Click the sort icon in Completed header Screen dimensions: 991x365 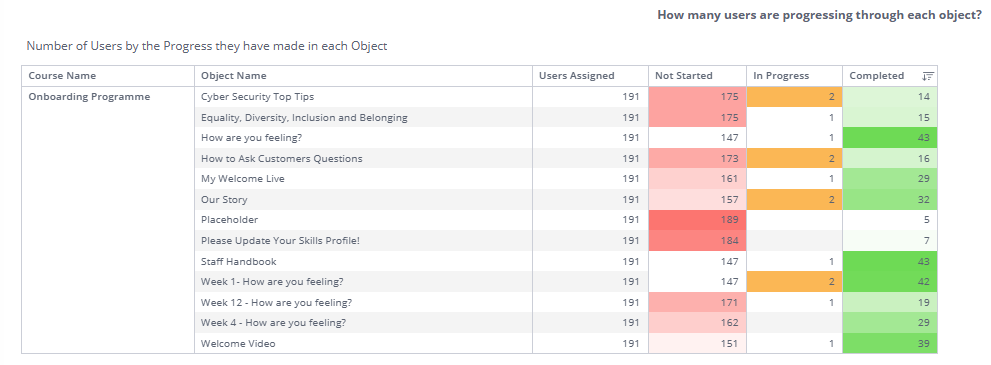pyautogui.click(x=927, y=76)
